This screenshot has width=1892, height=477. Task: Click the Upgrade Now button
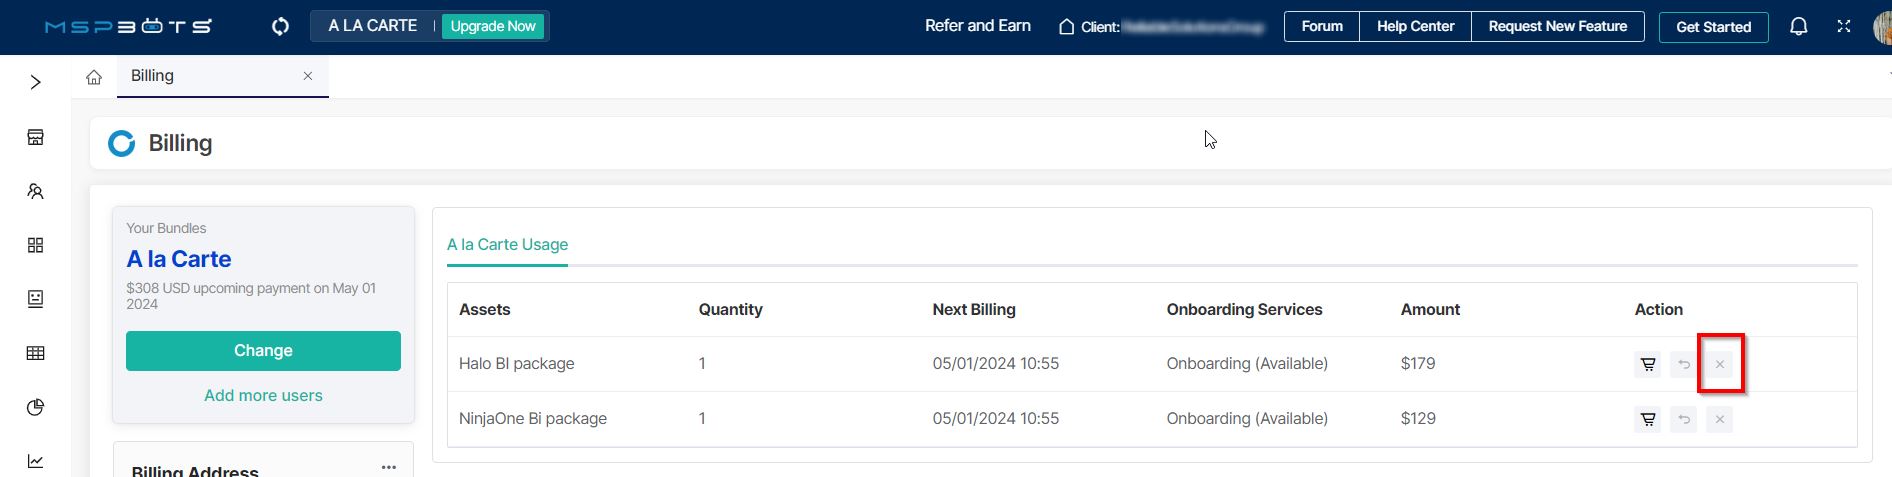493,27
